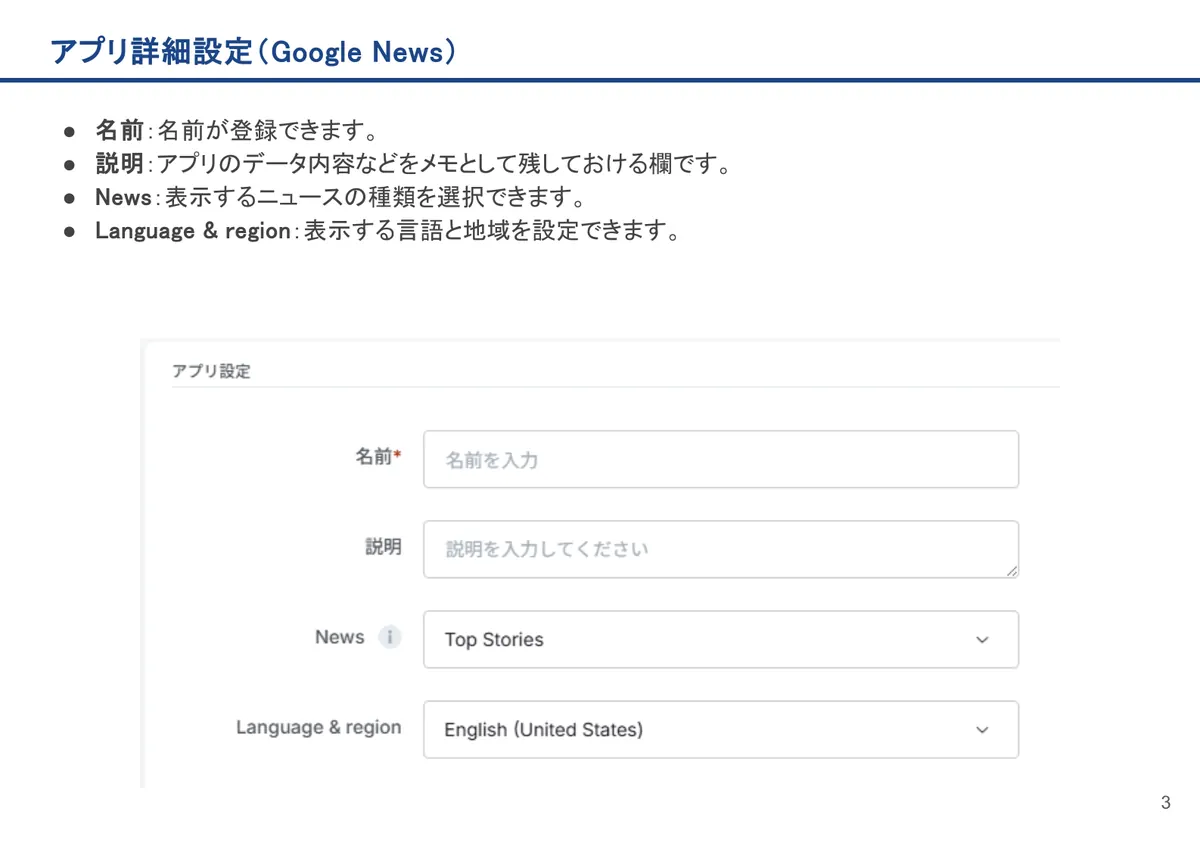
Task: Click the bullet about アプリのデータ内容 memo
Action: [x=413, y=164]
